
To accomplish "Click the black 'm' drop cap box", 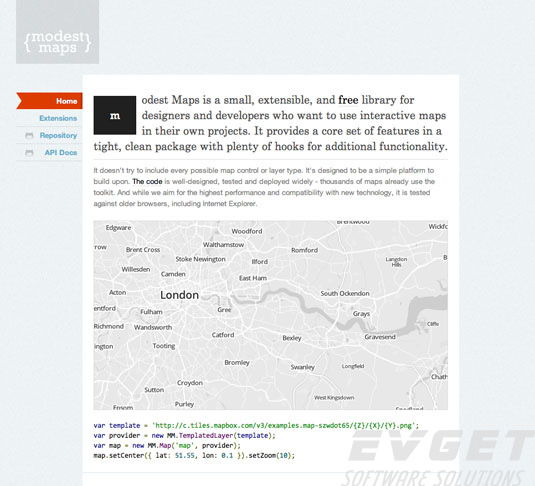I will click(115, 115).
